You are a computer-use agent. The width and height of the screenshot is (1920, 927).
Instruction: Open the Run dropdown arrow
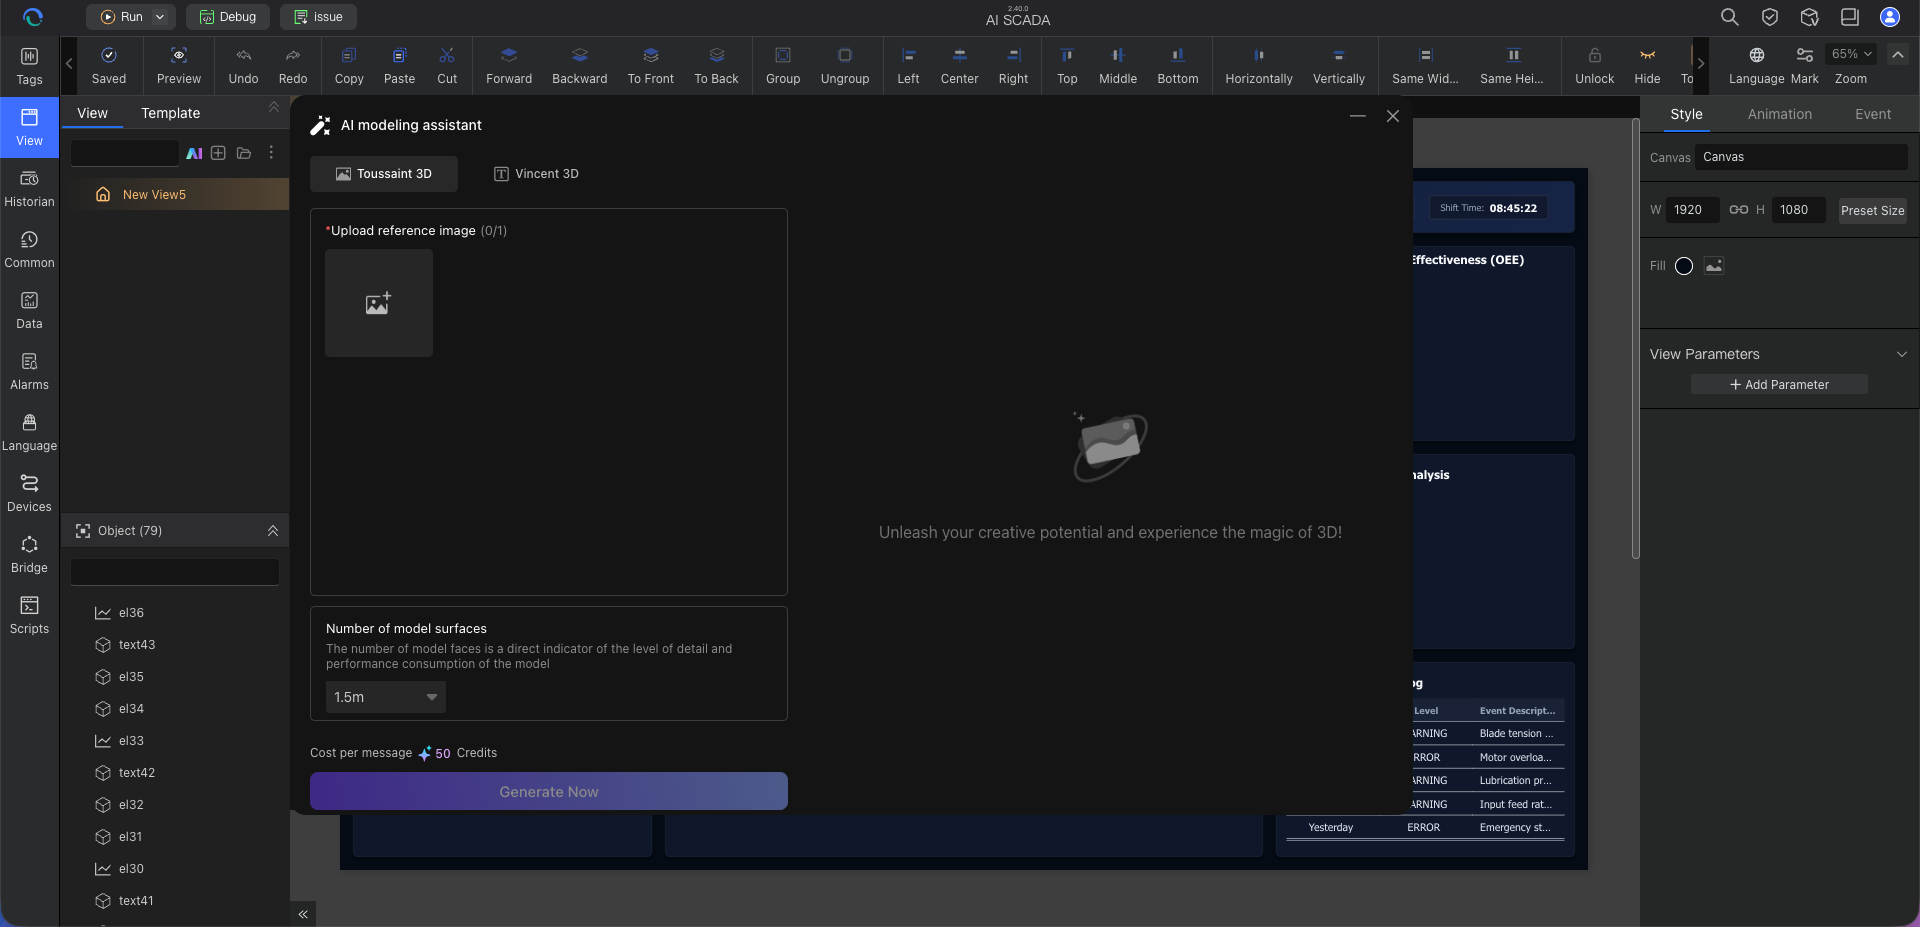pyautogui.click(x=160, y=17)
